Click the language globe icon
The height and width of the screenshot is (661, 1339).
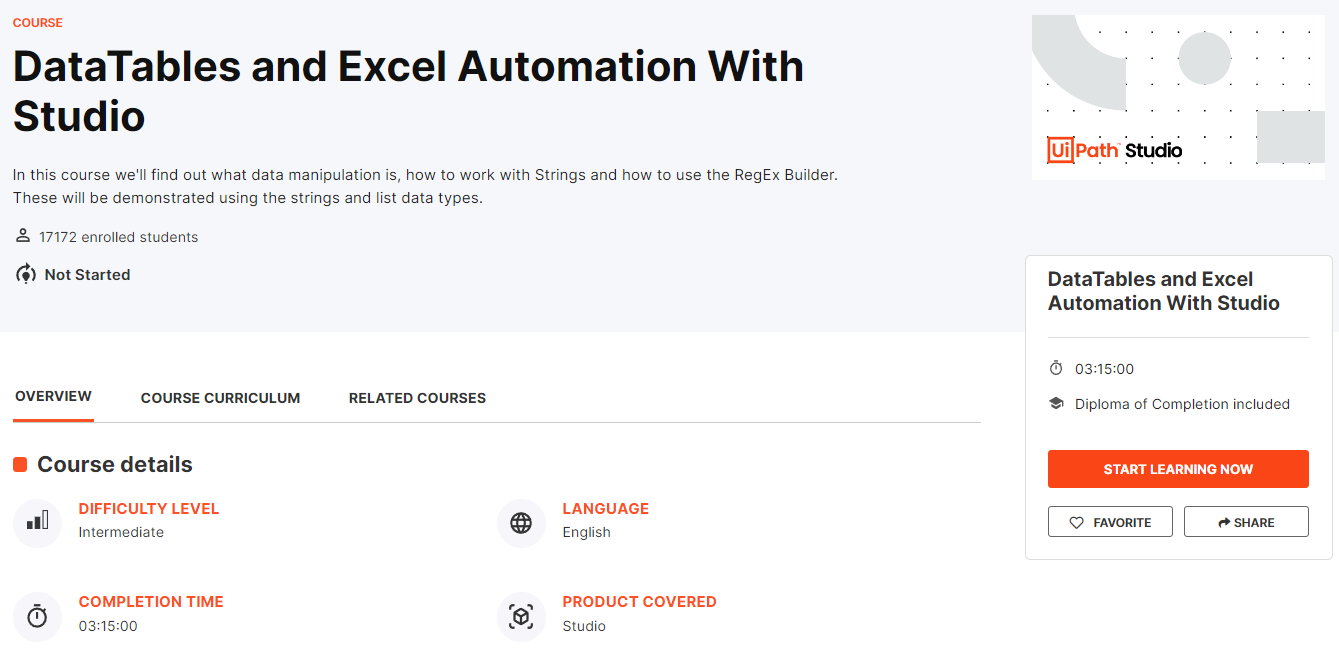(x=521, y=522)
